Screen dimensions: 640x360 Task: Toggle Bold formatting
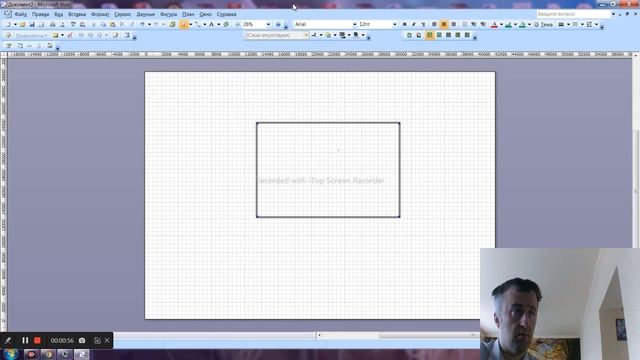[x=404, y=24]
